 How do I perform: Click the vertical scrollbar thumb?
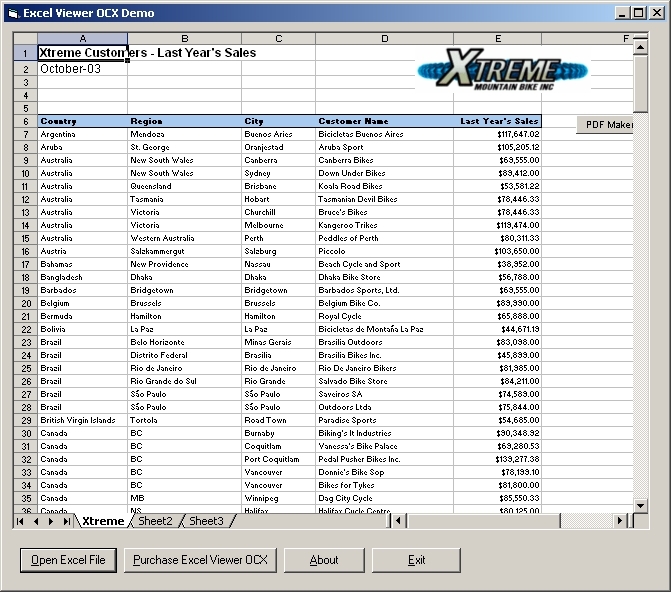(x=640, y=83)
